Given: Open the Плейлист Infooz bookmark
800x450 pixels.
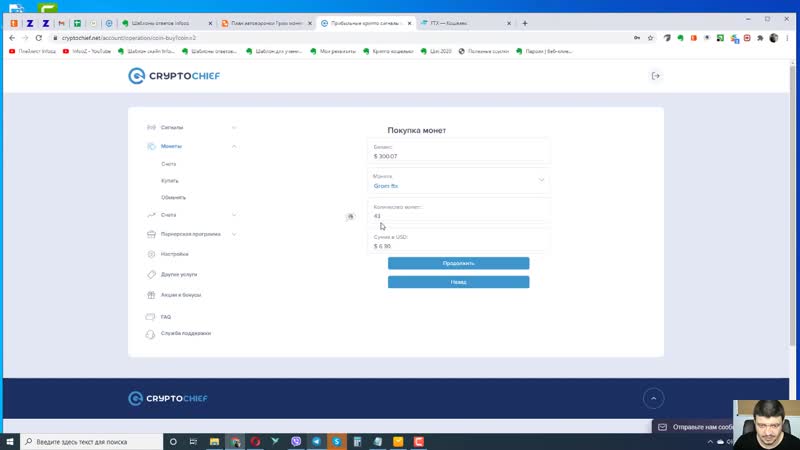Looking at the screenshot, I should (x=32, y=52).
